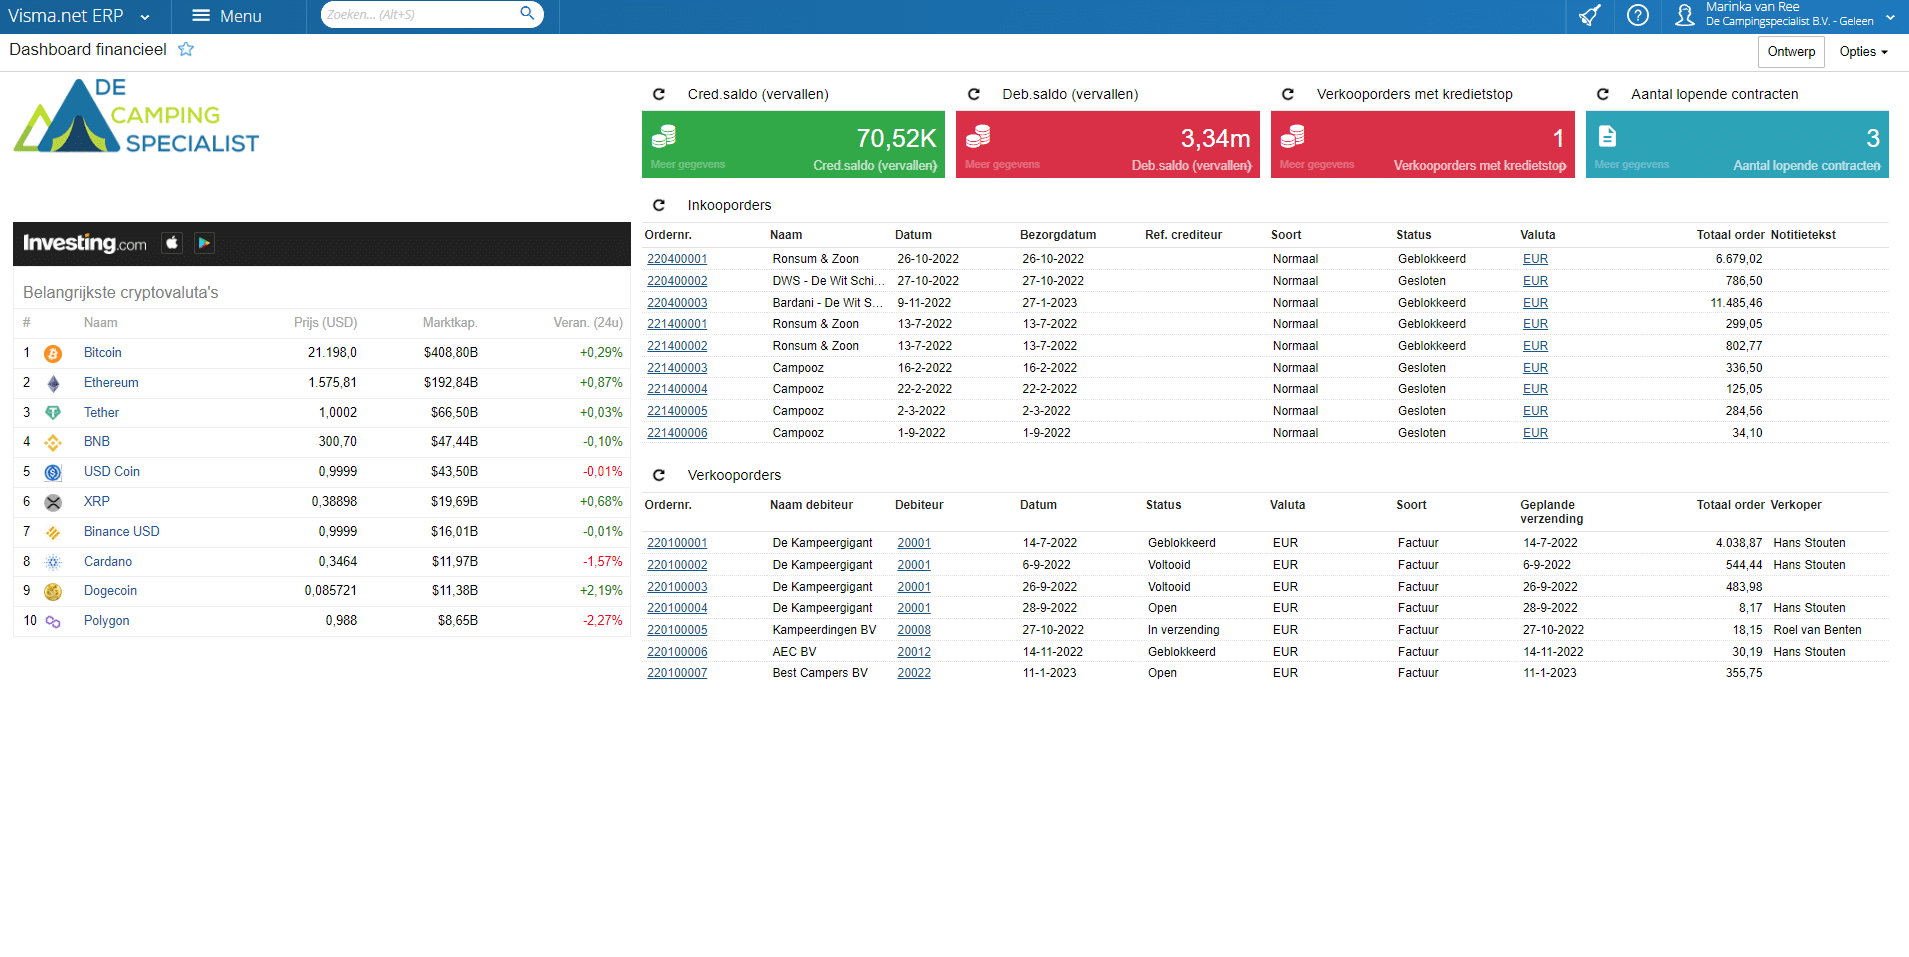Click the Ontwerp button

1790,52
